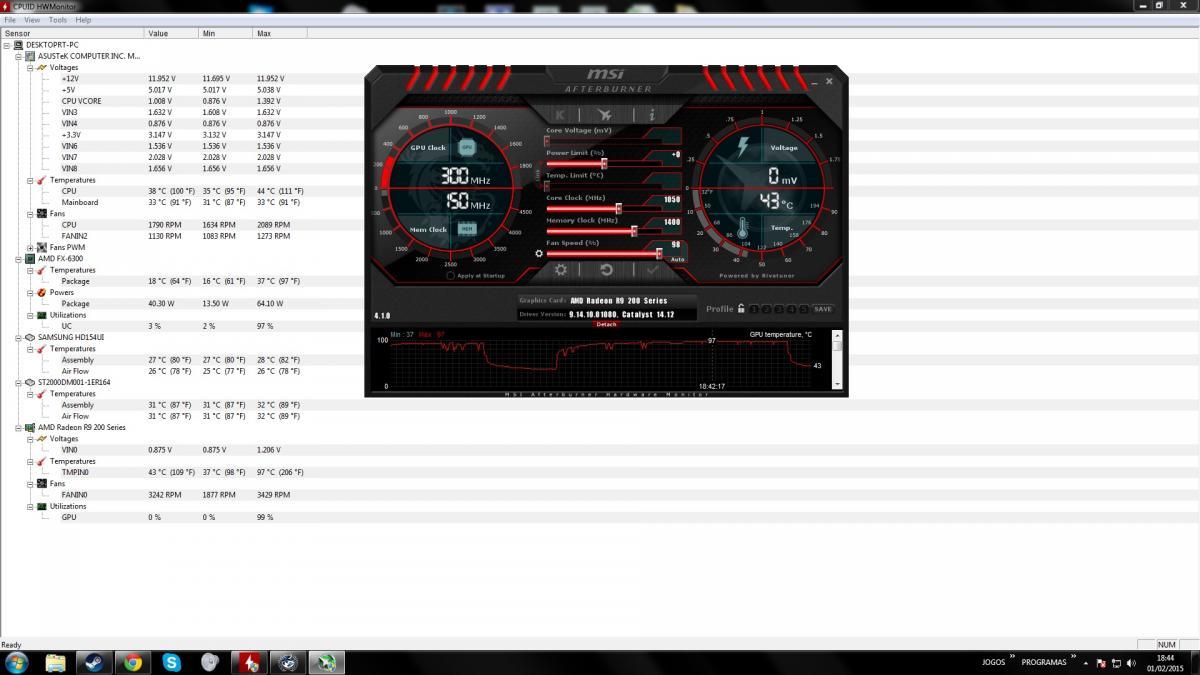The image size is (1200, 675).
Task: Click the Core Clock value field 1050
Action: pos(671,199)
